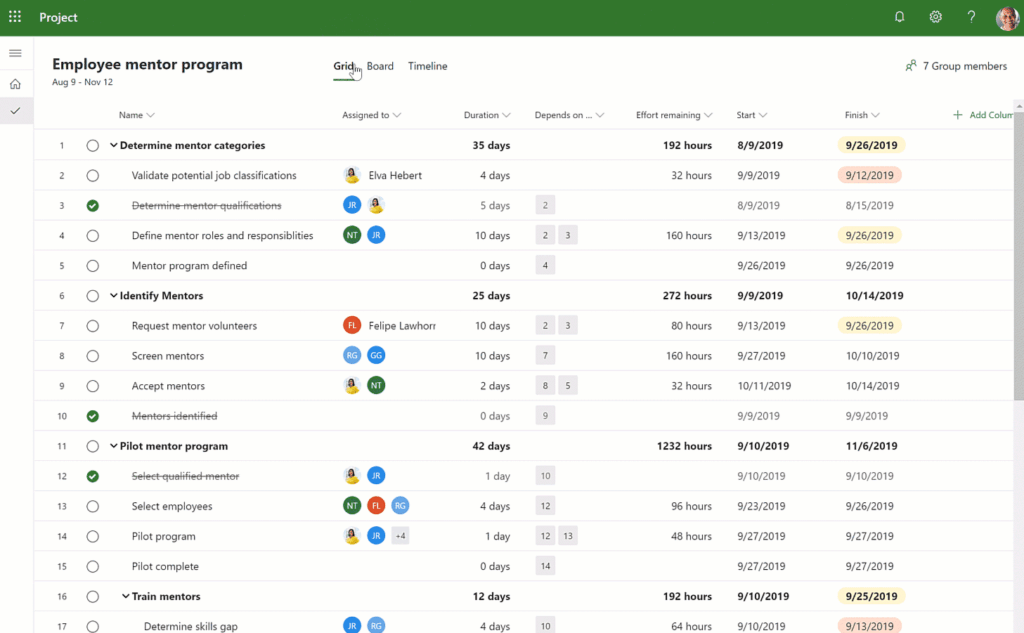
Task: Switch to Grid view tab
Action: pos(344,66)
